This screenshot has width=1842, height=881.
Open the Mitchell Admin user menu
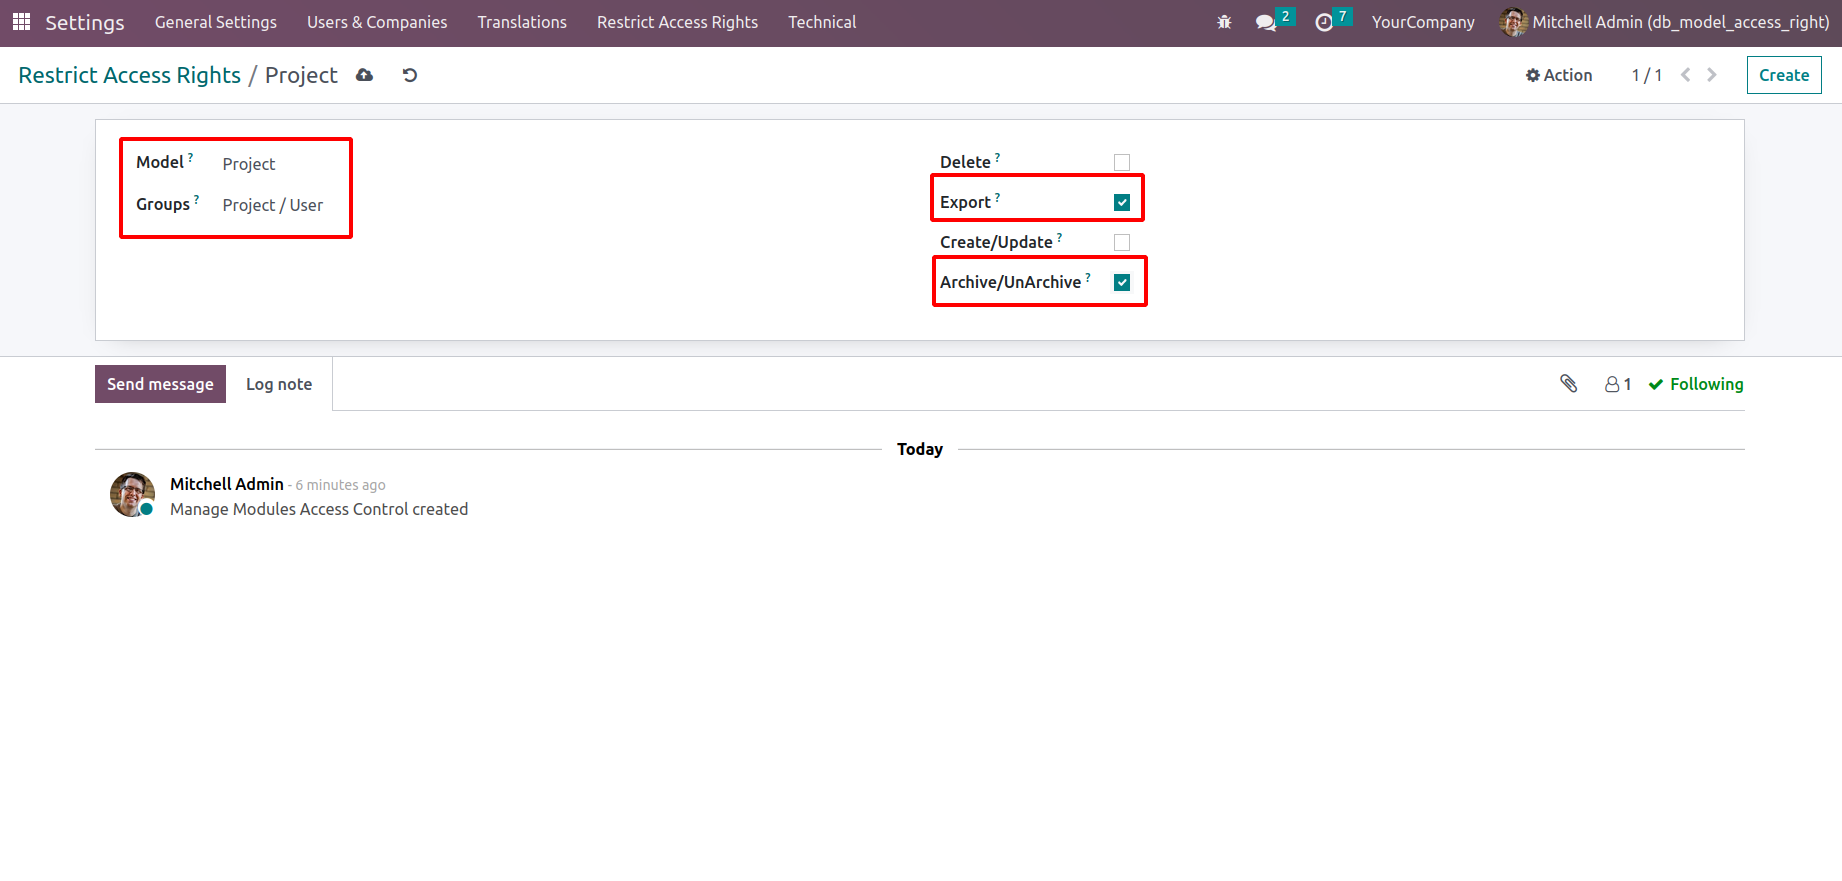(x=1664, y=22)
